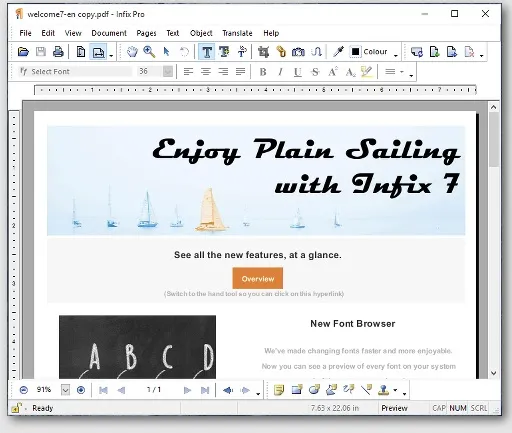Select the Object arrow tool
512x433 pixels.
166,52
